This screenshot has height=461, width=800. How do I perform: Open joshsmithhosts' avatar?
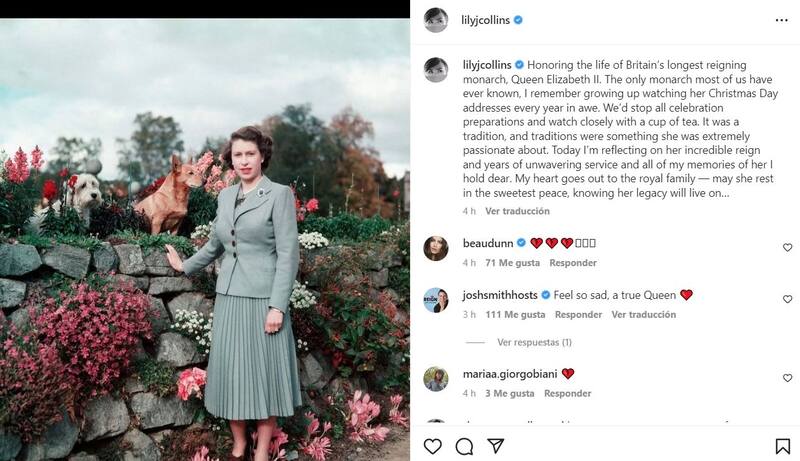click(435, 300)
